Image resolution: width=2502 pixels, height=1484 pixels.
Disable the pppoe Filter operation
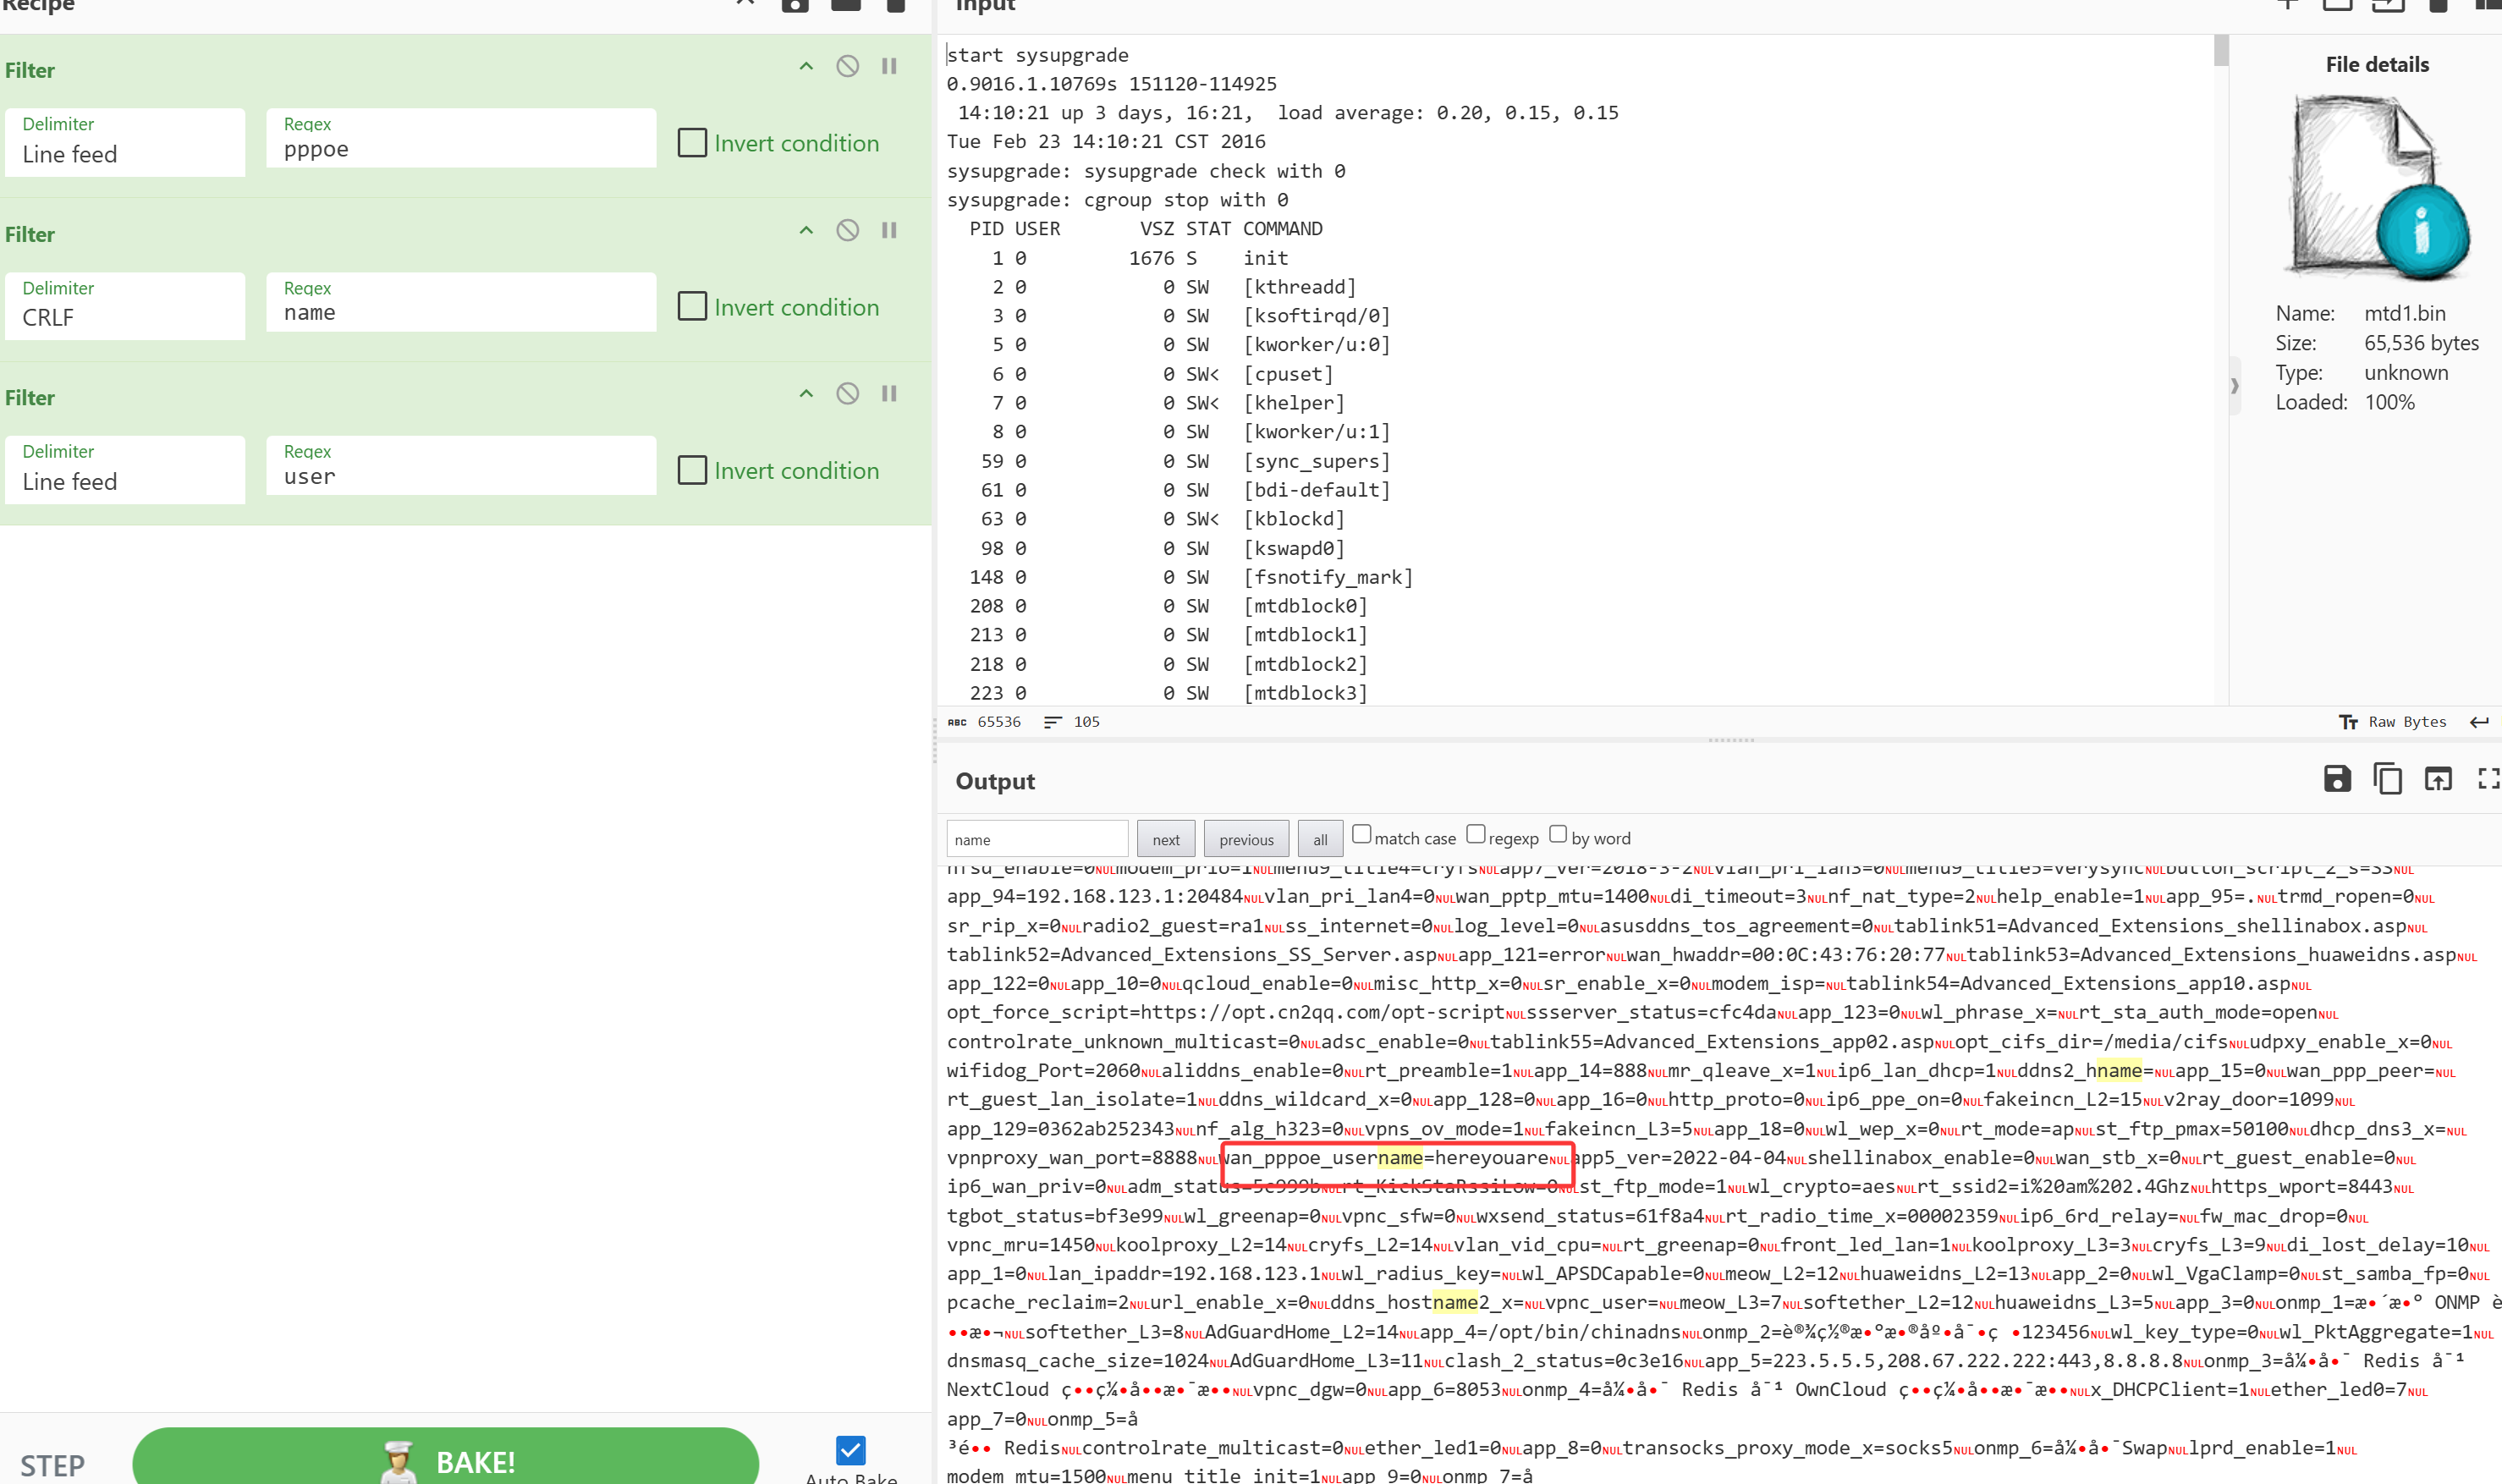click(x=847, y=66)
